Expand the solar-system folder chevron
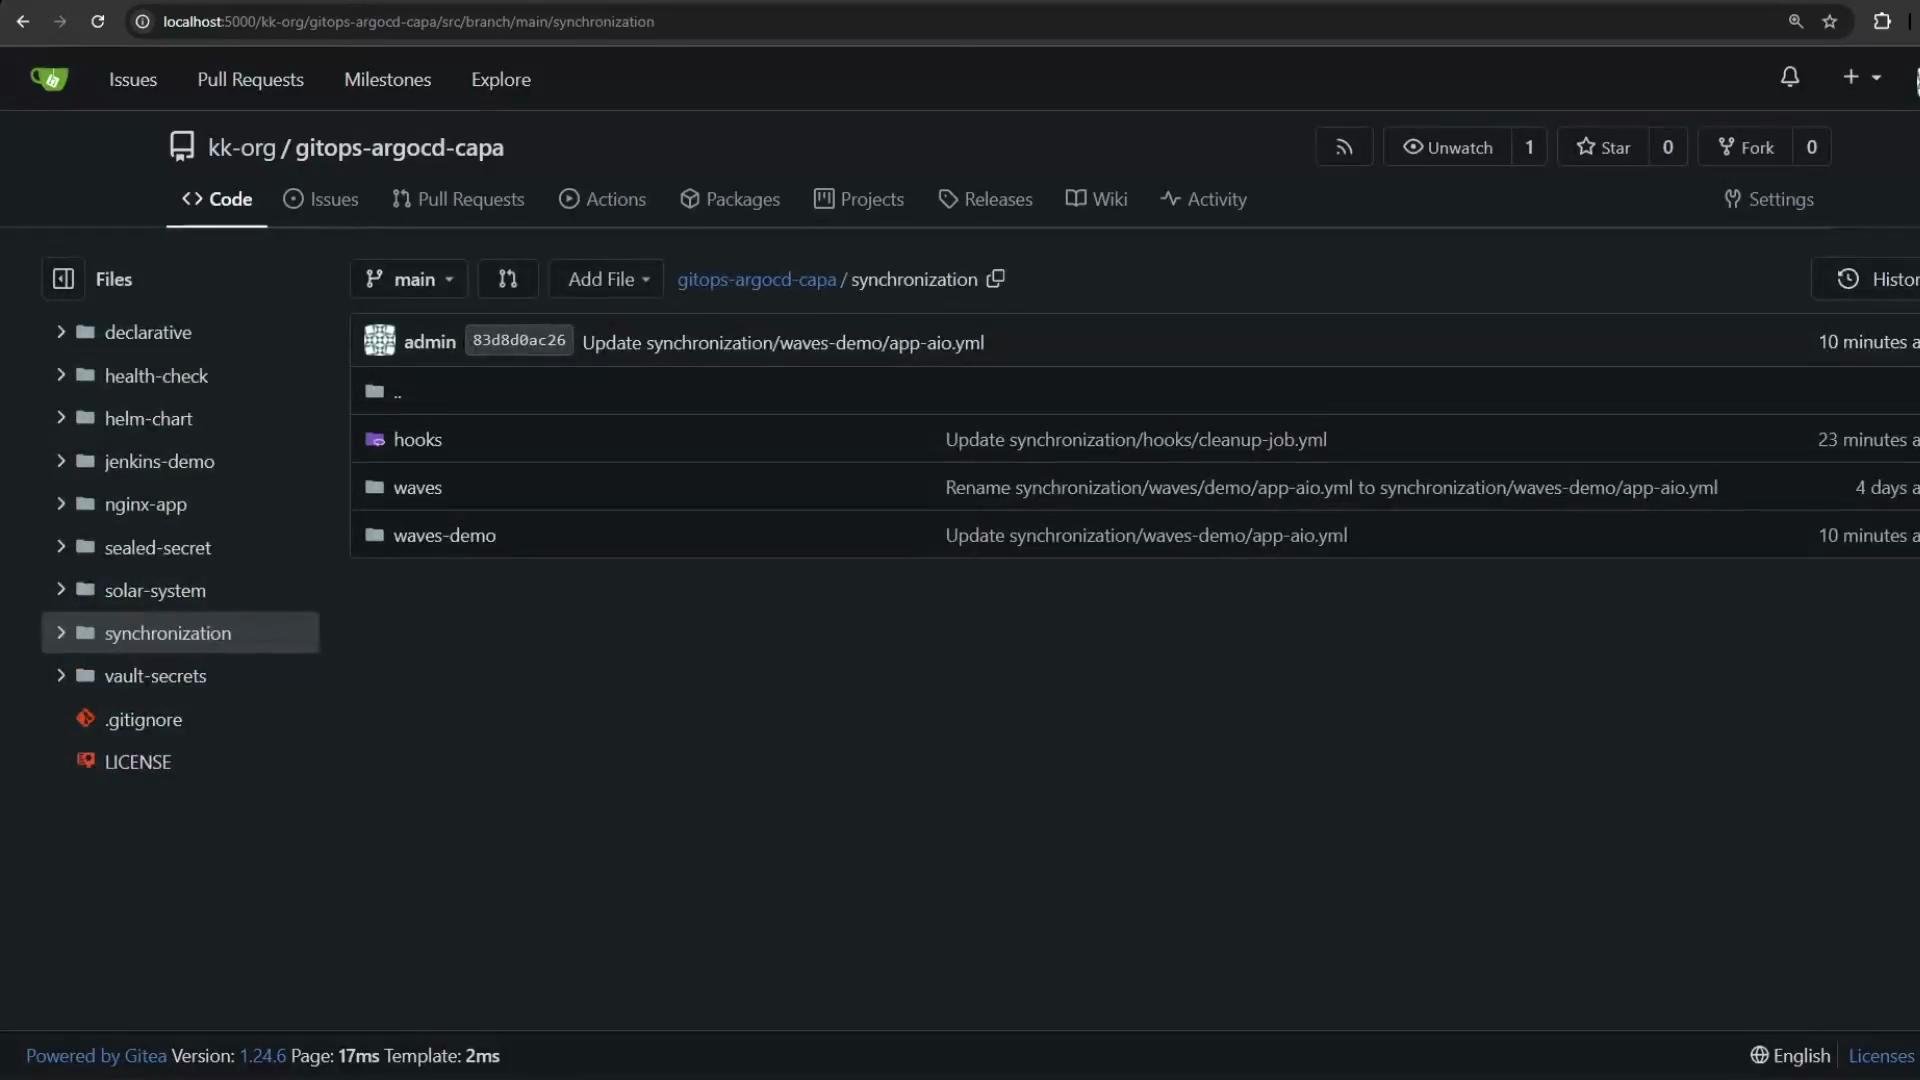The width and height of the screenshot is (1920, 1080). (x=61, y=590)
